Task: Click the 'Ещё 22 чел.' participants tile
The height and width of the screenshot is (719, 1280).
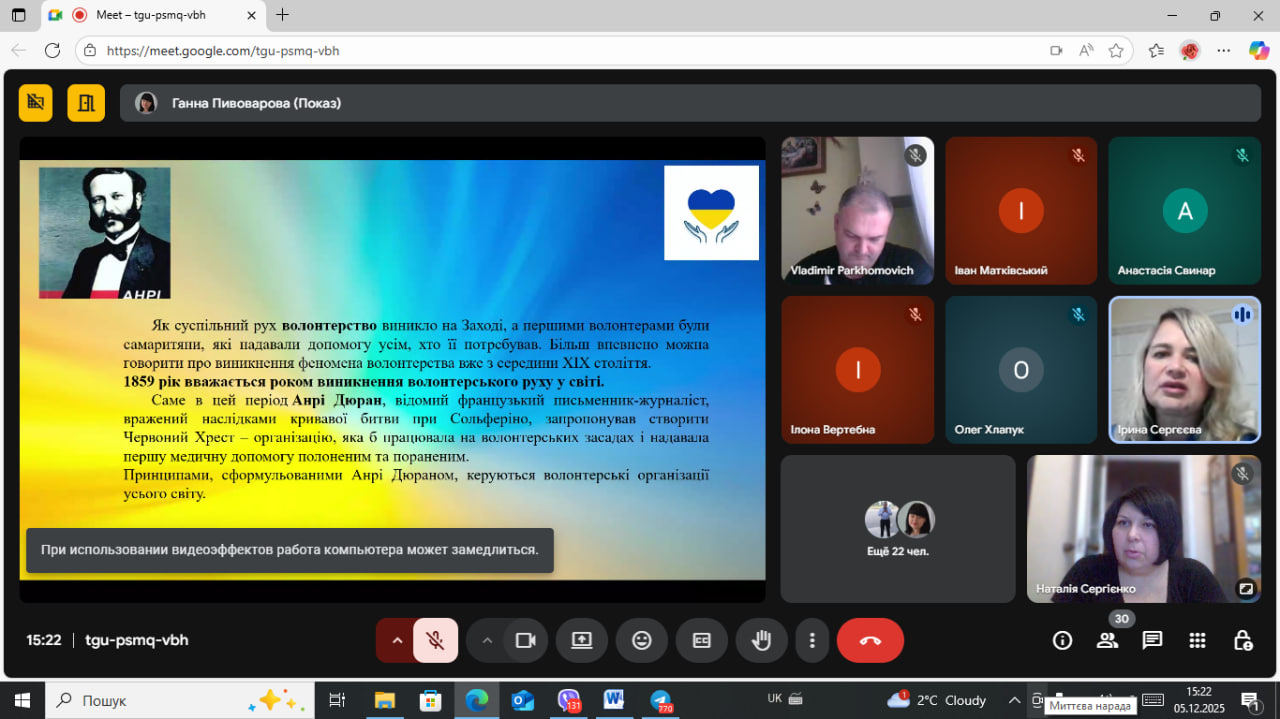Action: [897, 529]
